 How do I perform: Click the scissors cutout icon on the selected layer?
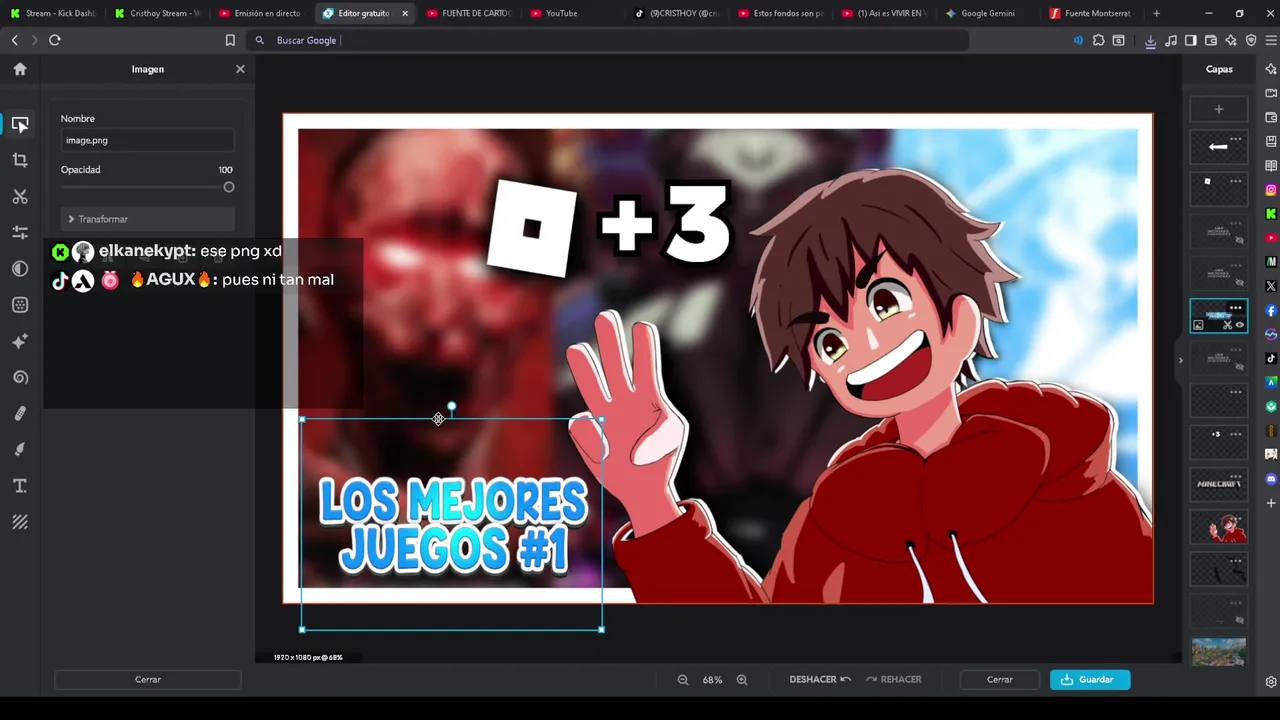(x=1227, y=325)
